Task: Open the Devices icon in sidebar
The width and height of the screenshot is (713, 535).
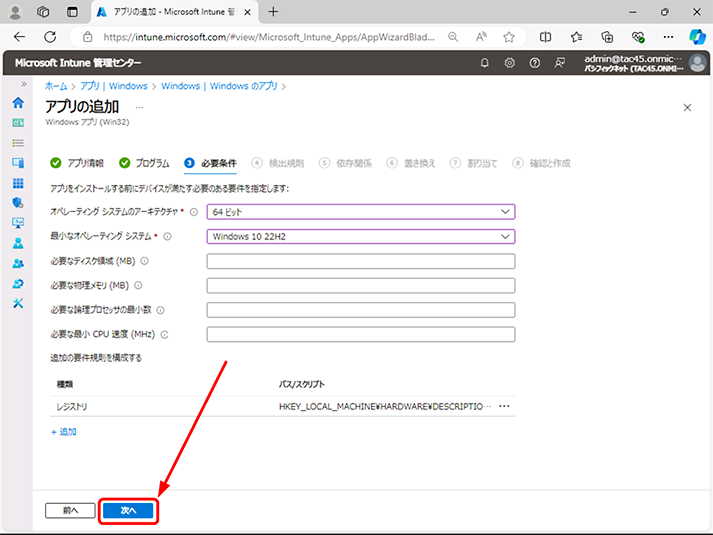Action: 18,163
